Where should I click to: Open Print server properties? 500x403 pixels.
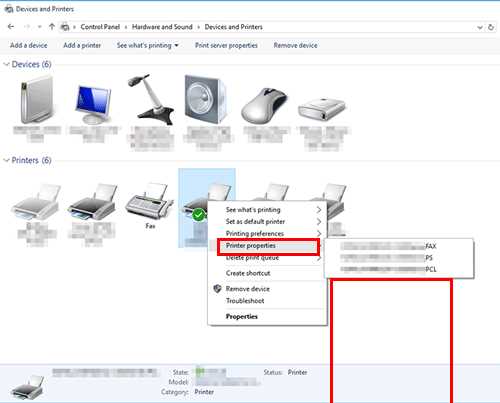(226, 45)
